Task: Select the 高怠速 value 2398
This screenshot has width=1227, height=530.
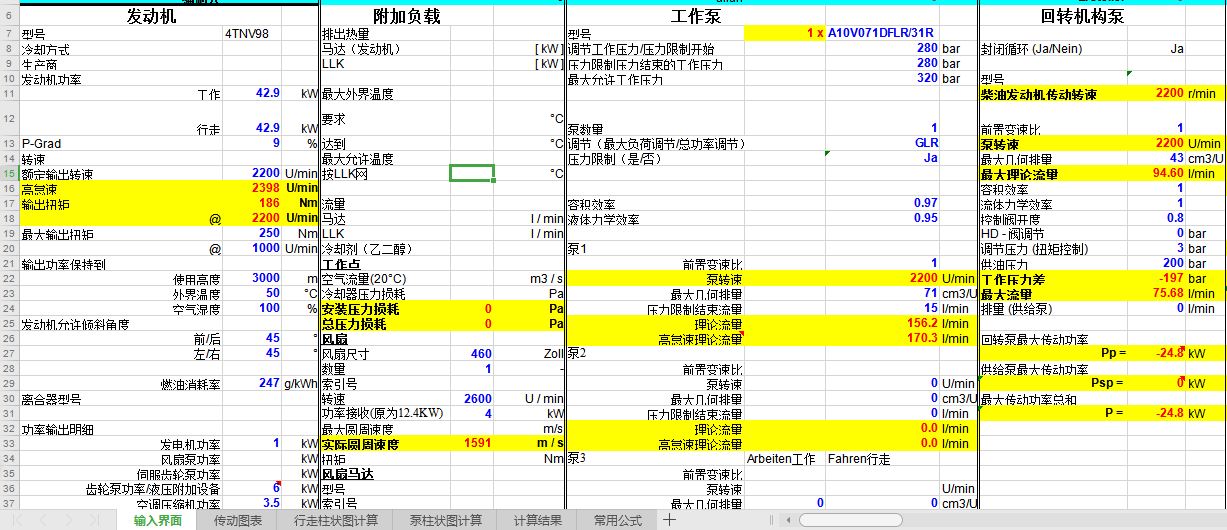Action: point(252,188)
